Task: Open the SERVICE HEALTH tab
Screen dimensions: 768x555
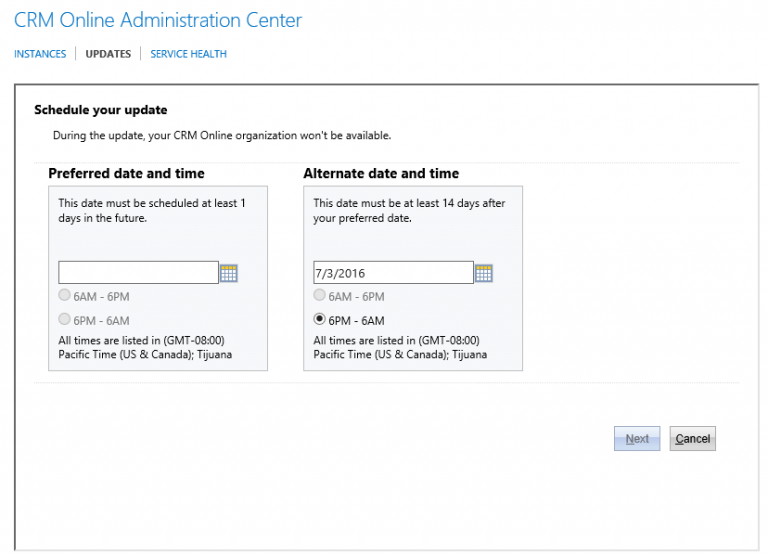Action: click(189, 54)
